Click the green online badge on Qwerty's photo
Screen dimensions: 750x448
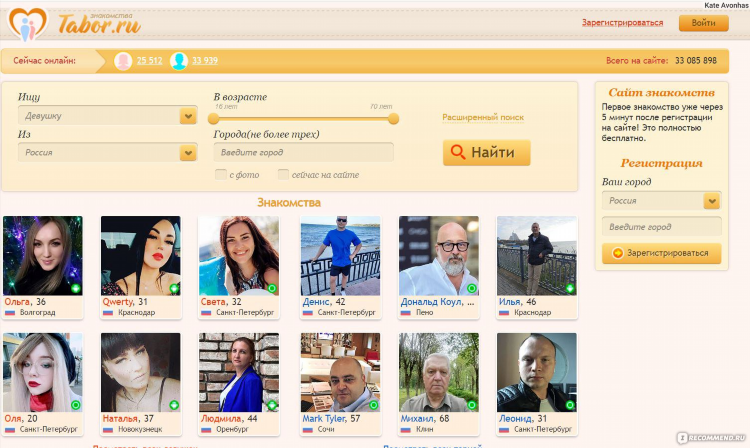tap(174, 288)
